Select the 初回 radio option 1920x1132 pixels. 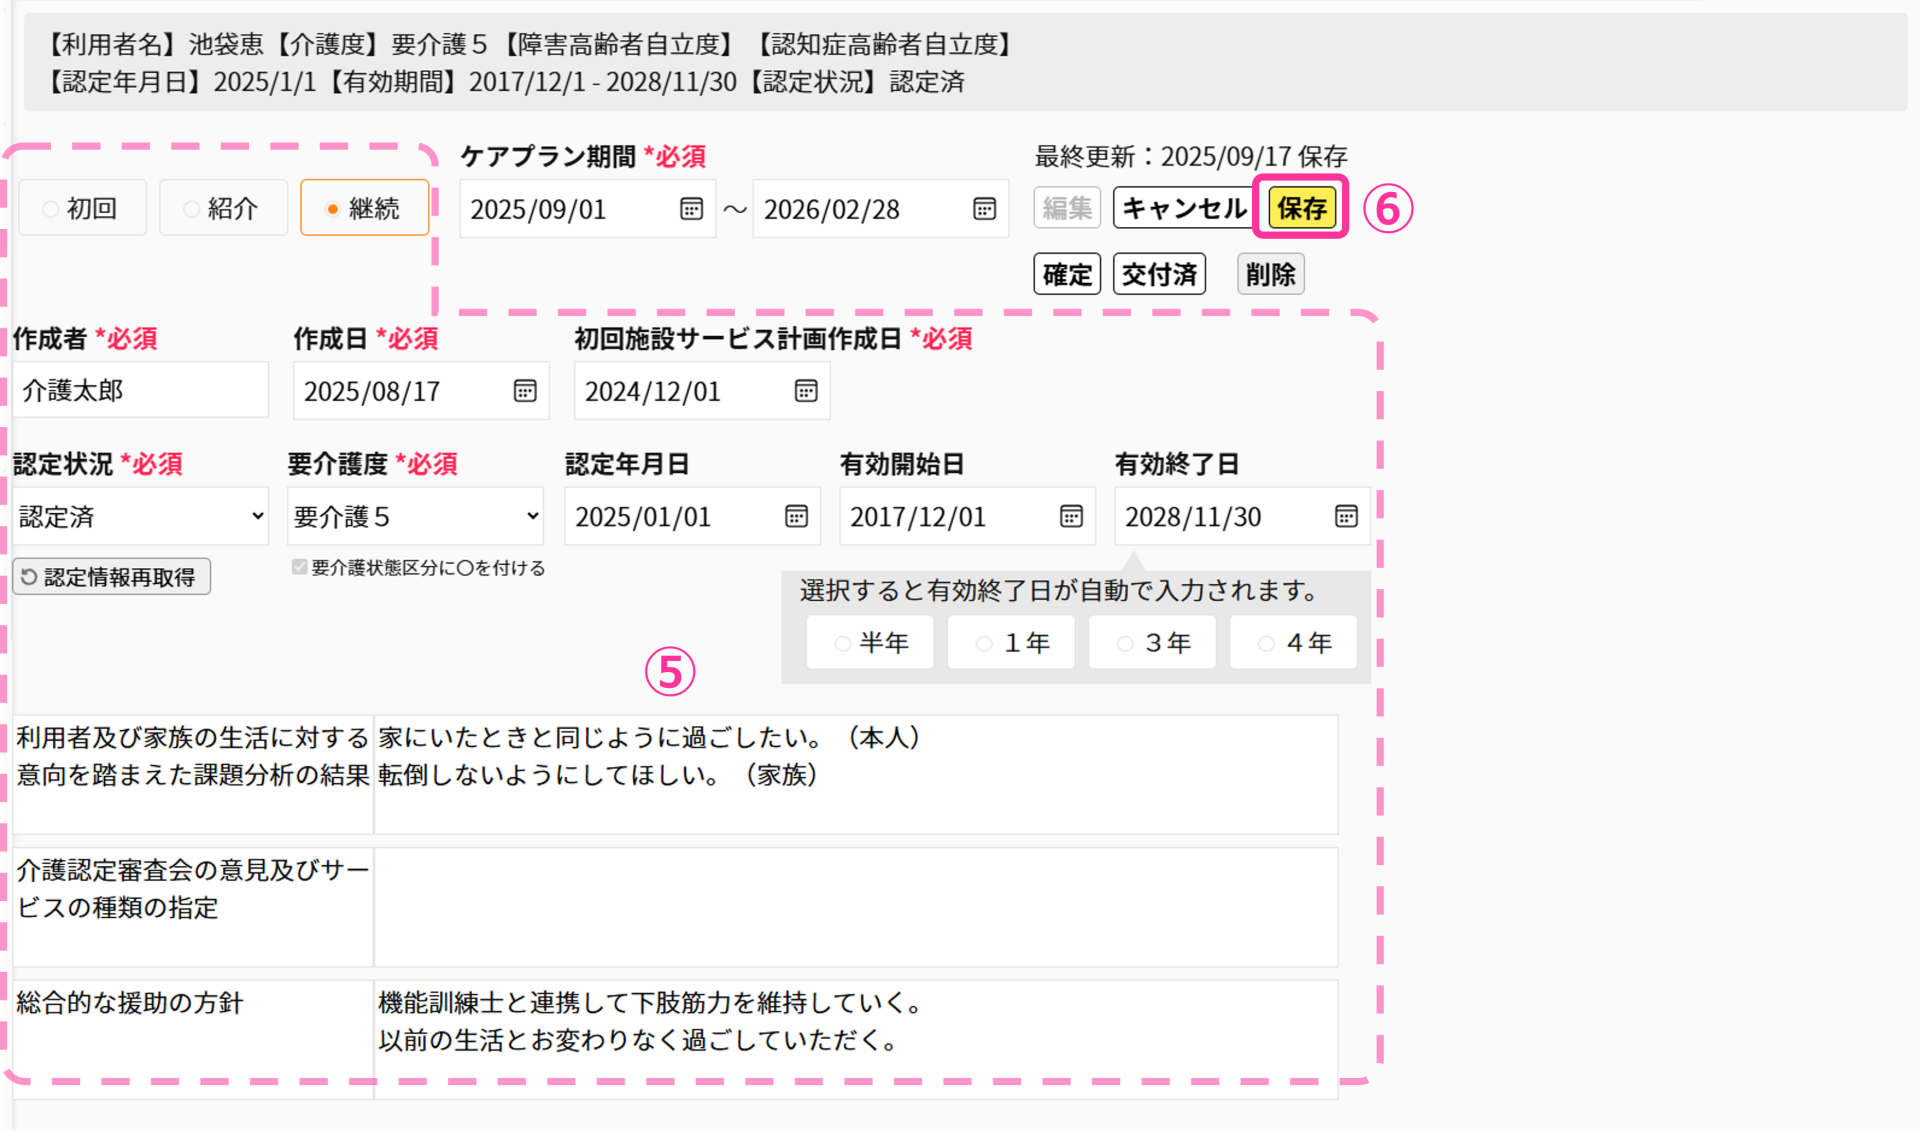[82, 208]
